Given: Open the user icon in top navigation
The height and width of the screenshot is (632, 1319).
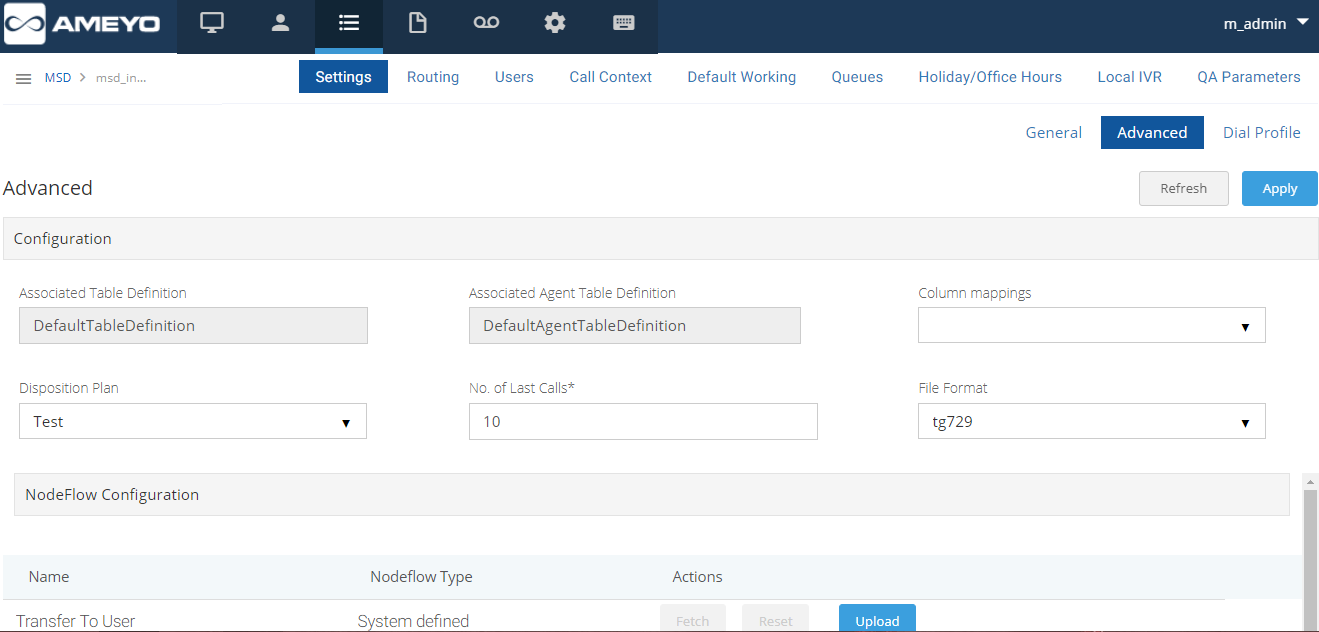Looking at the screenshot, I should coord(280,24).
